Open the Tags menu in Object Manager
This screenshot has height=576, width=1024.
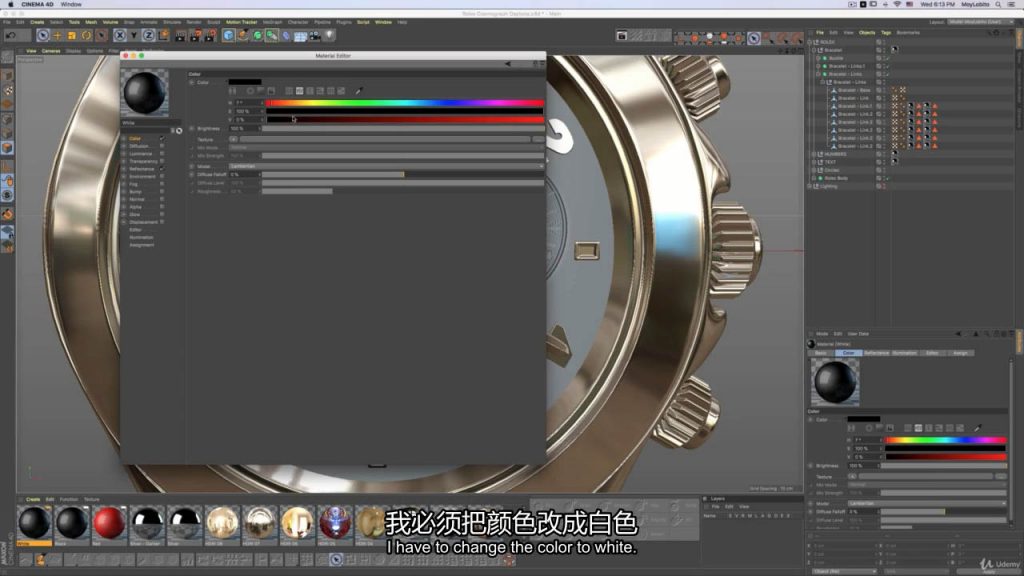(886, 33)
